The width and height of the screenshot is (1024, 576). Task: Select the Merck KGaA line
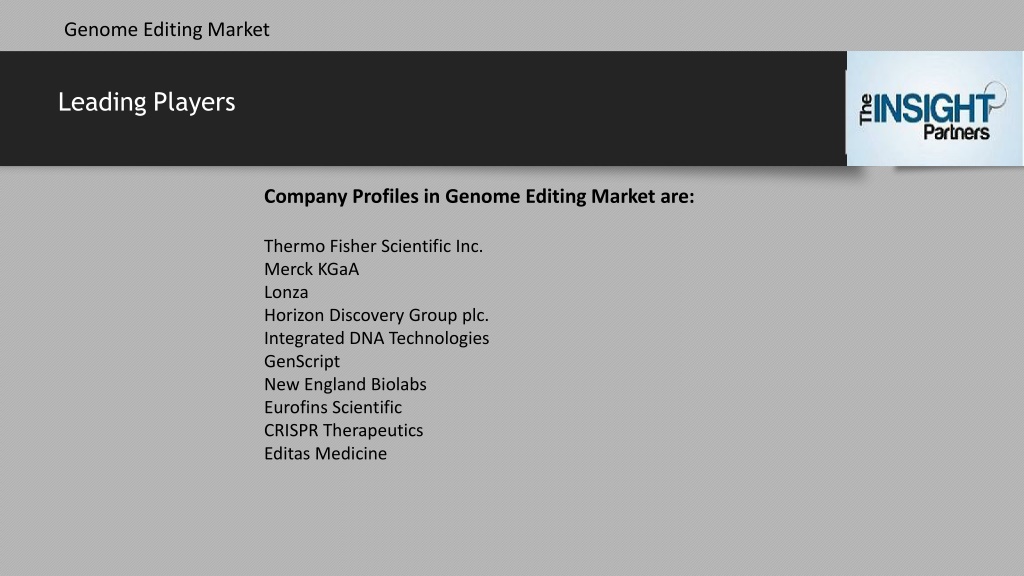click(x=312, y=269)
